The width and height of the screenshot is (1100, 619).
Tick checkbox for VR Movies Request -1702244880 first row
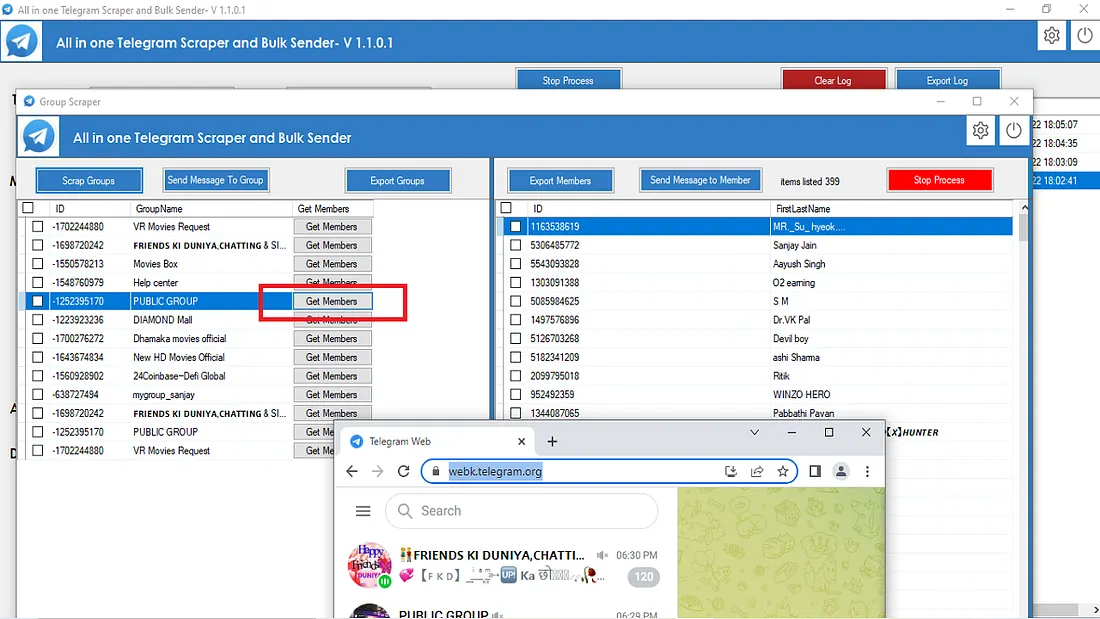pyautogui.click(x=38, y=227)
